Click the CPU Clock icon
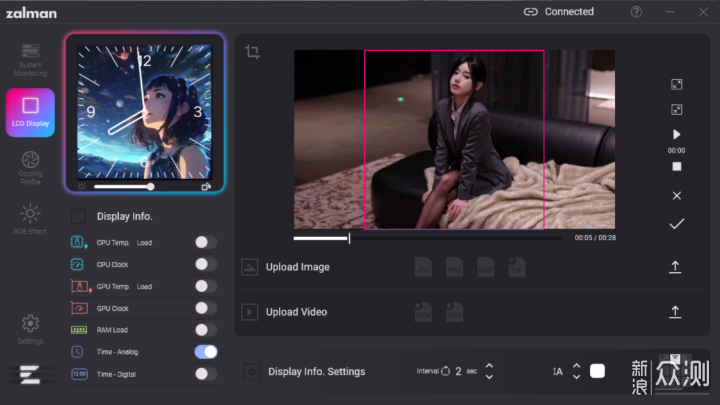Image resolution: width=720 pixels, height=405 pixels. (x=77, y=264)
